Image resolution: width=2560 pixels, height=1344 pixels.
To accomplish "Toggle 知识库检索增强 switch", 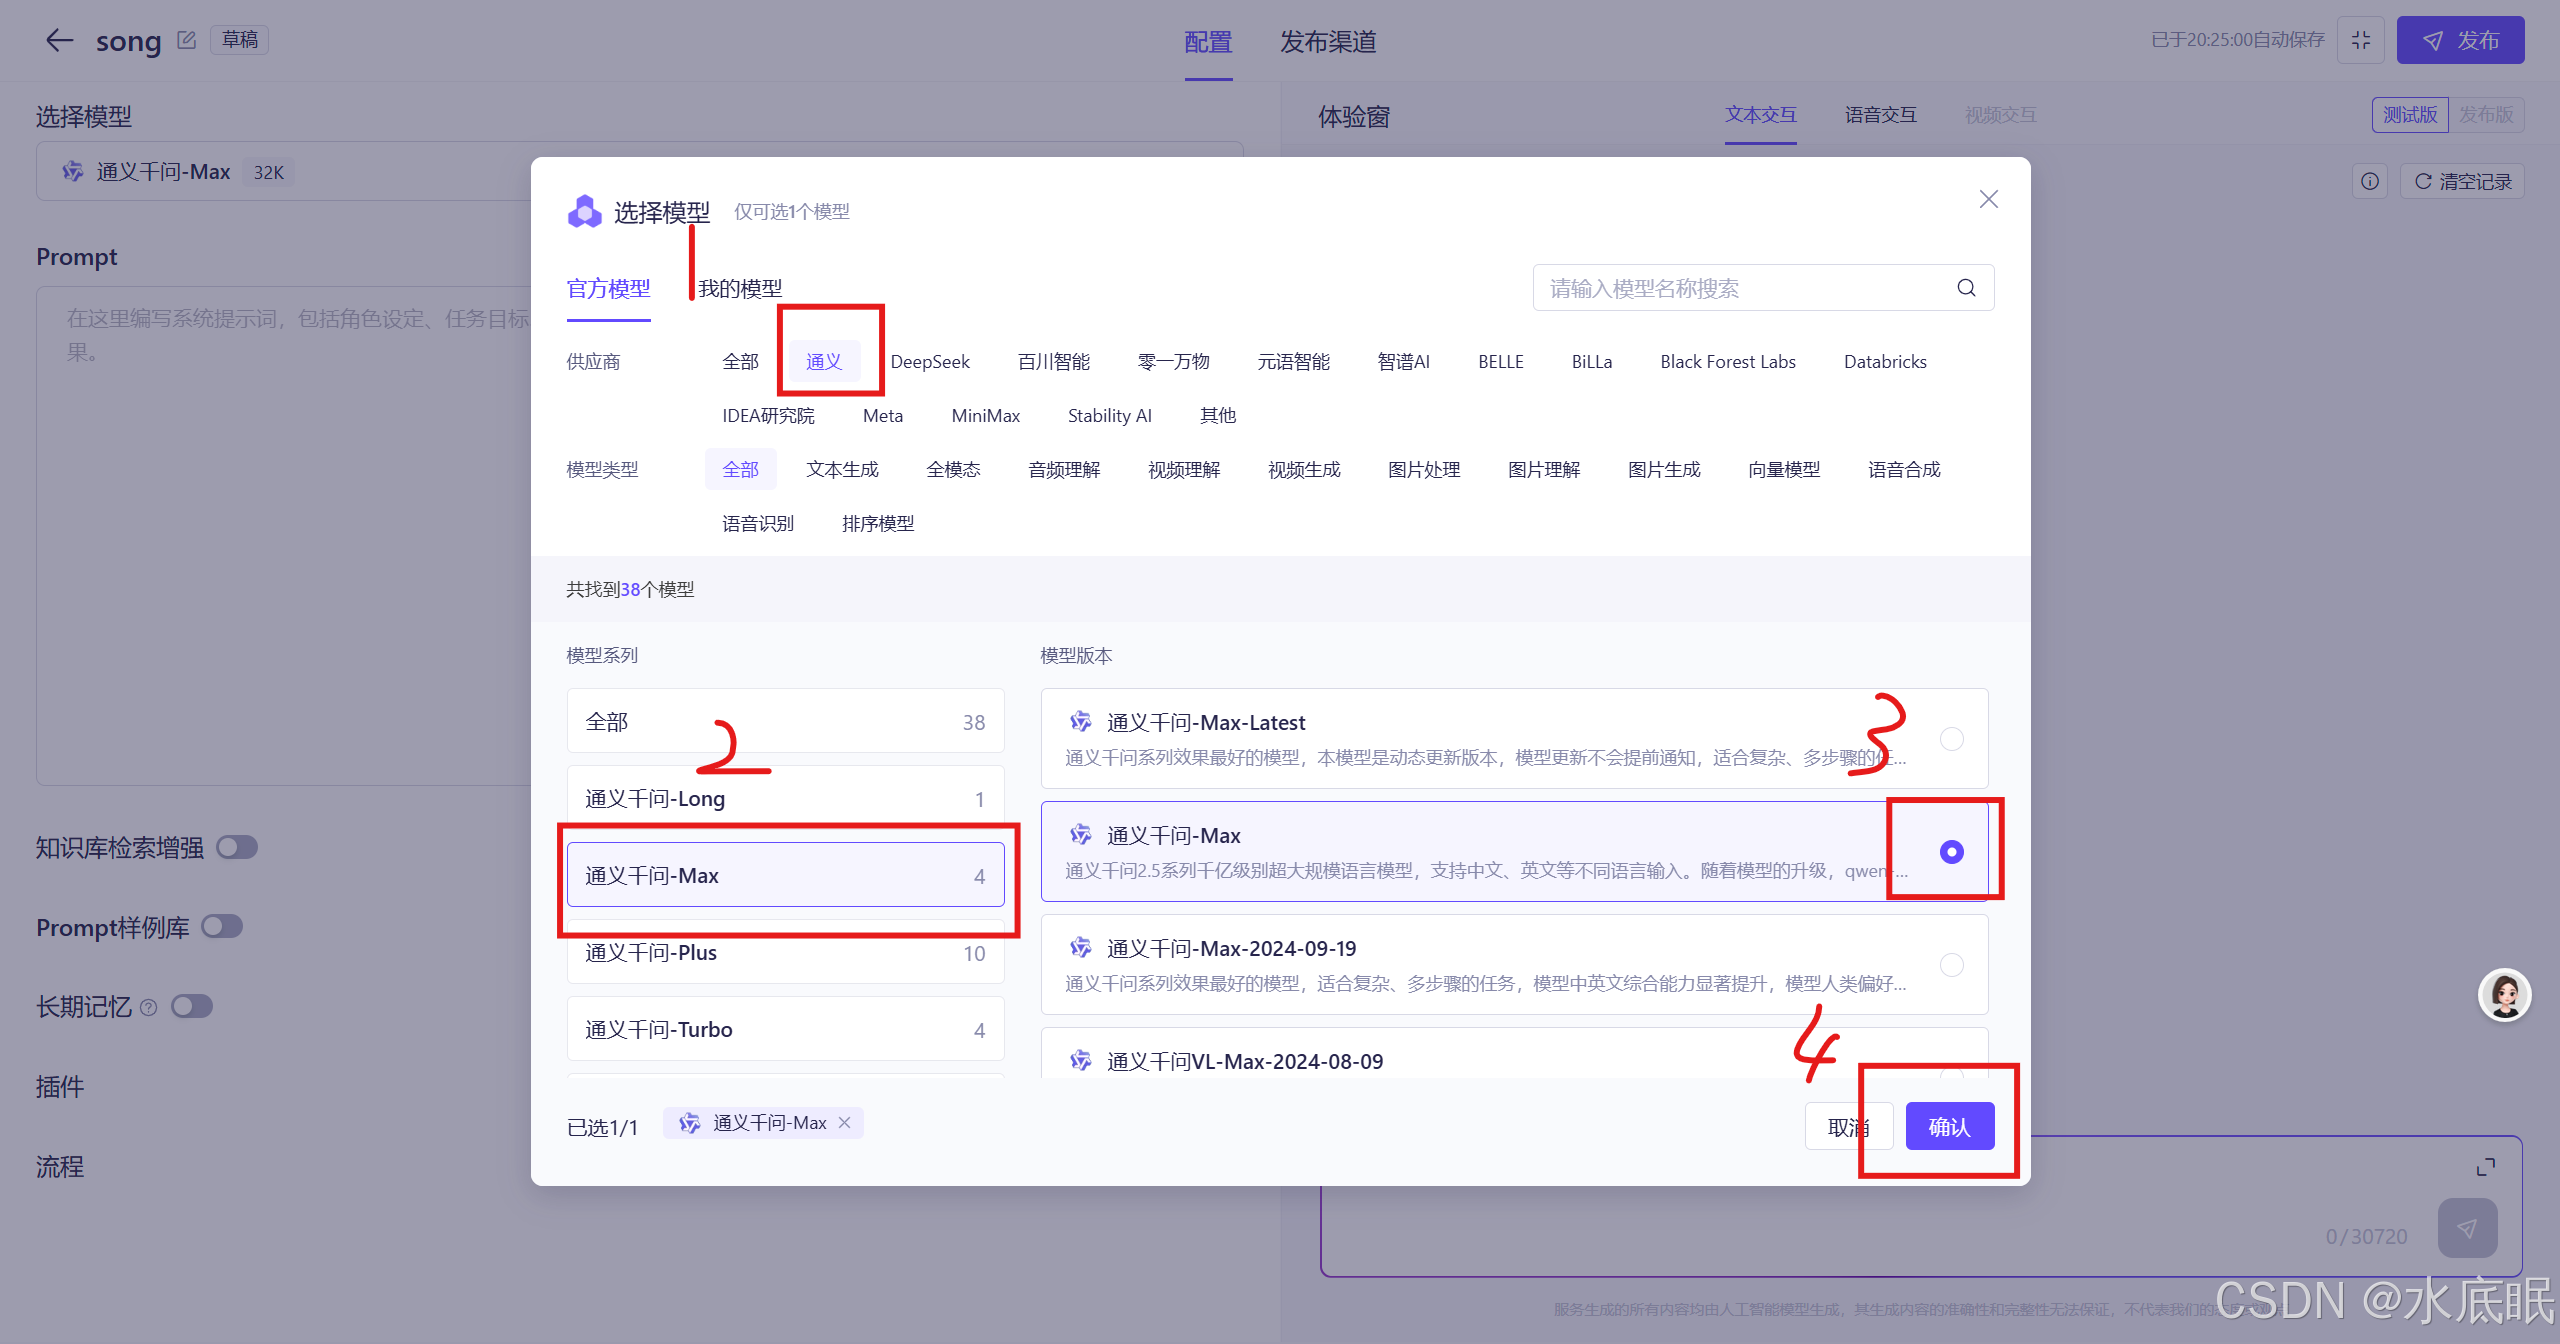I will 237,848.
